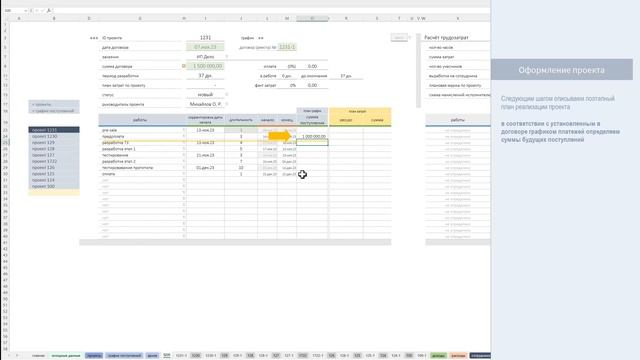Select 'проект 1722' in the project list
The image size is (640, 360).
click(x=54, y=161)
